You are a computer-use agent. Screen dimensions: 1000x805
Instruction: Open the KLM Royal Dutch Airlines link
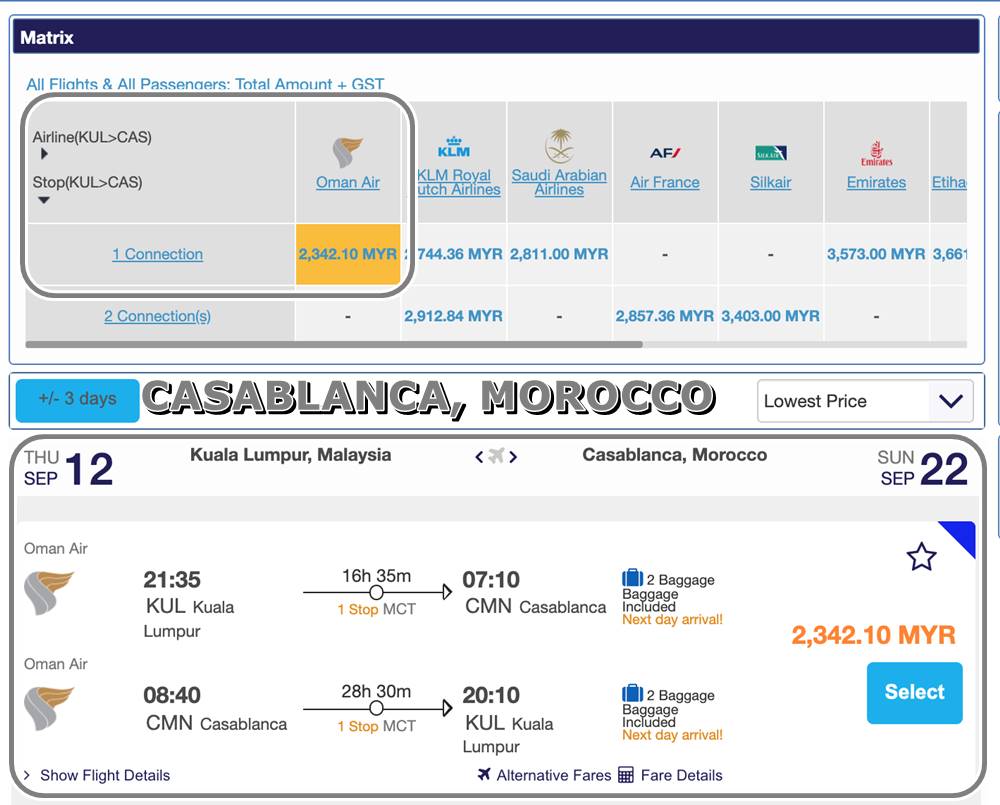(x=459, y=182)
